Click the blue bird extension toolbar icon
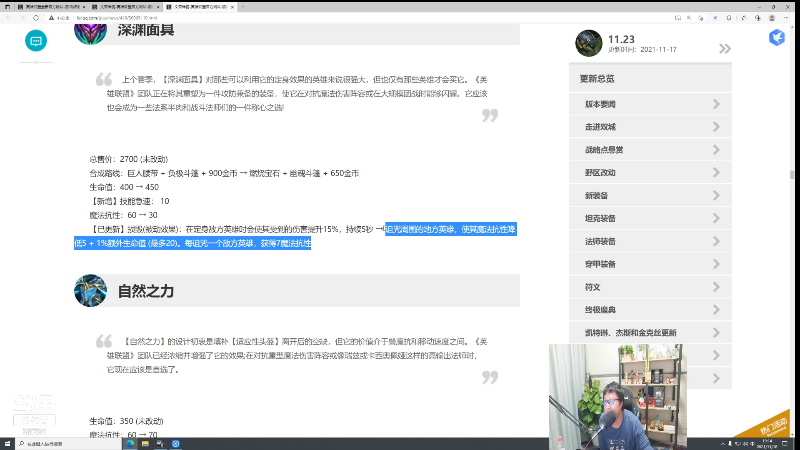 [715, 18]
